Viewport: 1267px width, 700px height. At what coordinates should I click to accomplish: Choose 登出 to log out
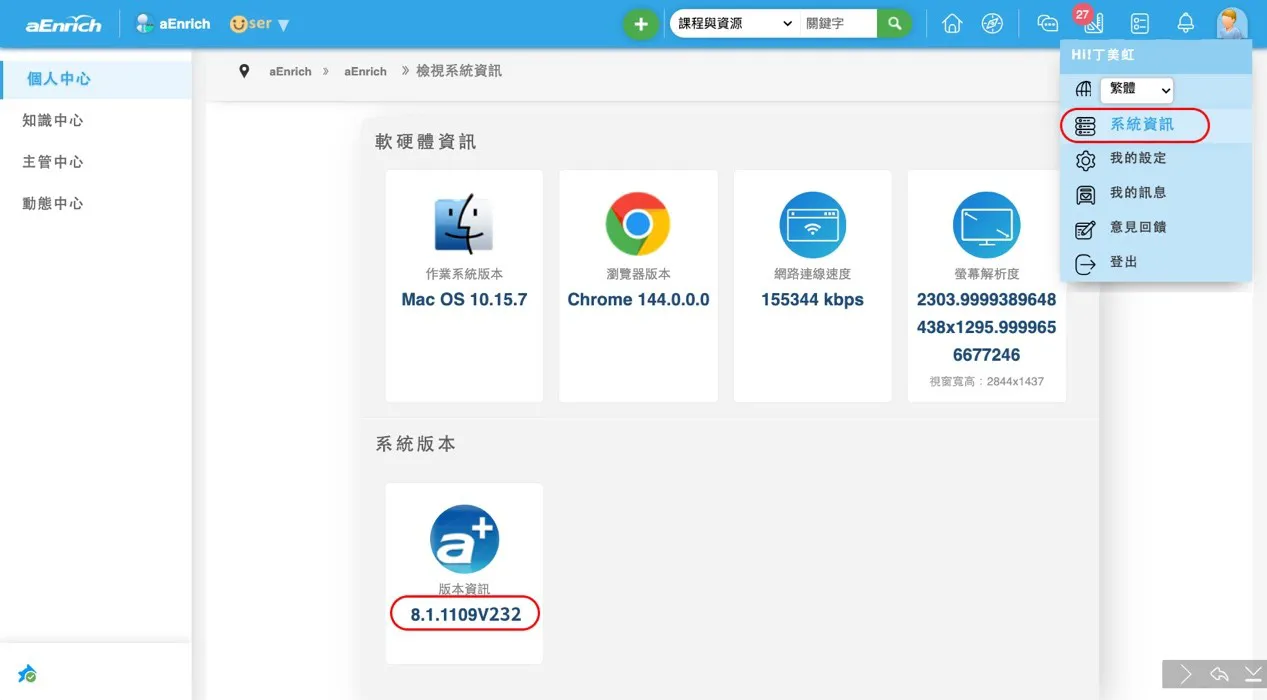click(x=1123, y=262)
